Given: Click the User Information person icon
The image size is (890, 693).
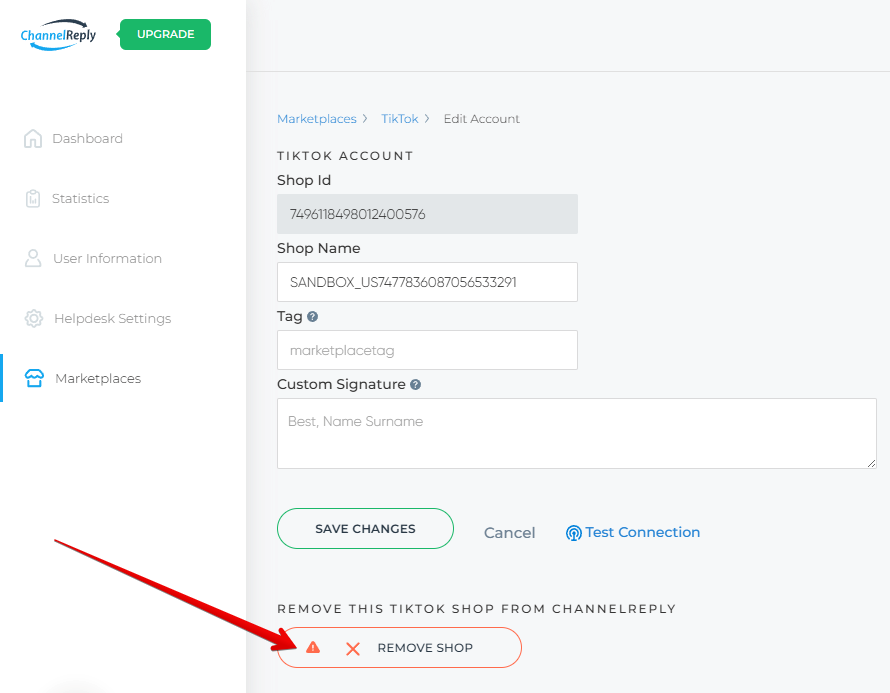Looking at the screenshot, I should (x=33, y=258).
